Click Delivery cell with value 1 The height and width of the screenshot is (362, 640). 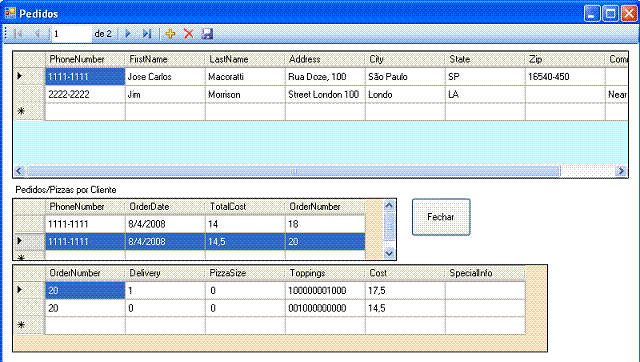[165, 291]
